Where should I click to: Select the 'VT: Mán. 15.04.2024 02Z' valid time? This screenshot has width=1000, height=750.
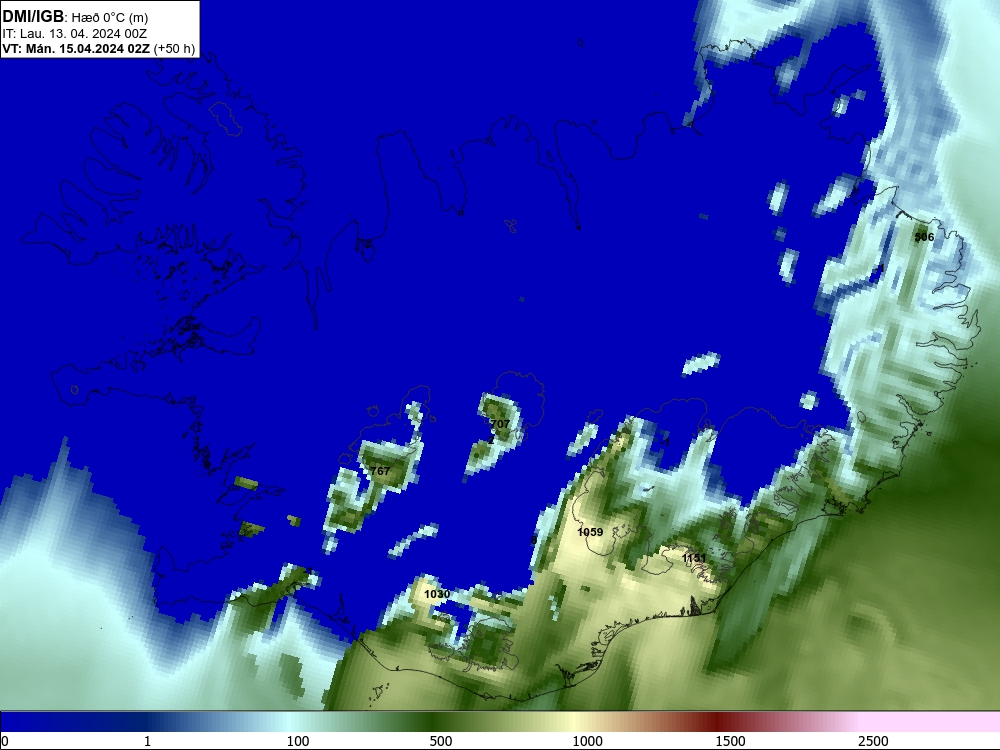(76, 49)
